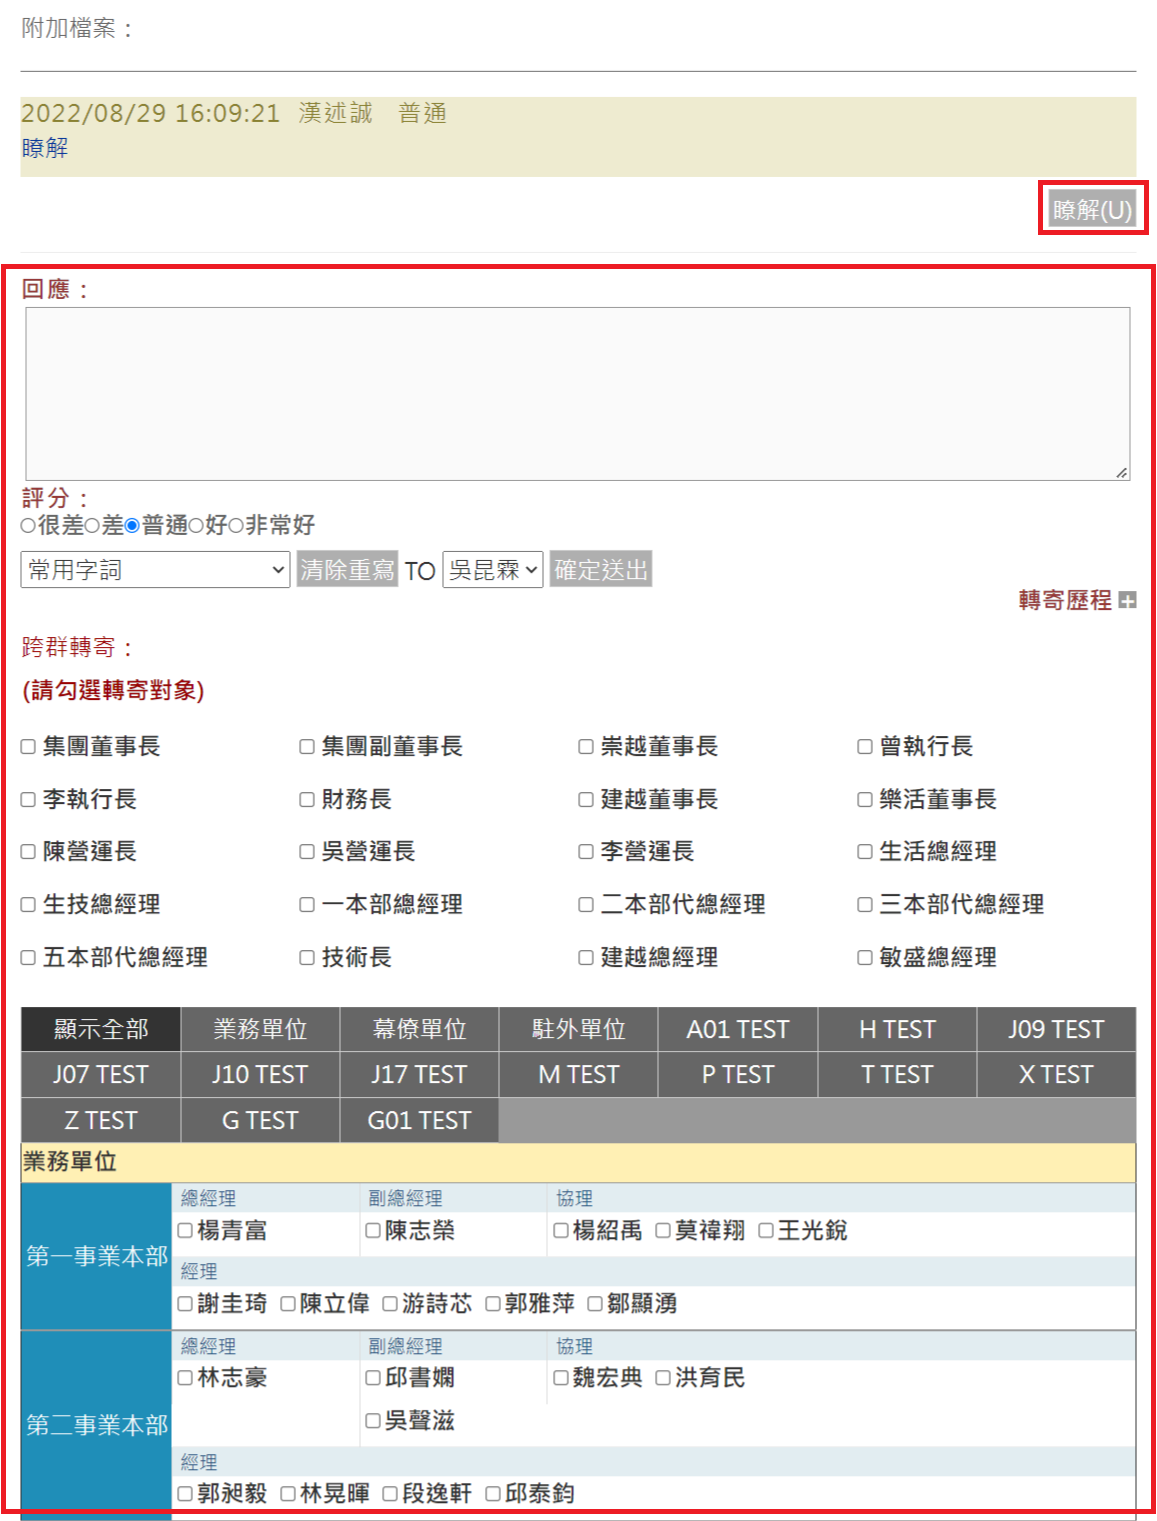Tick the 財務長 checkbox
Image resolution: width=1157 pixels, height=1521 pixels.
coord(307,800)
